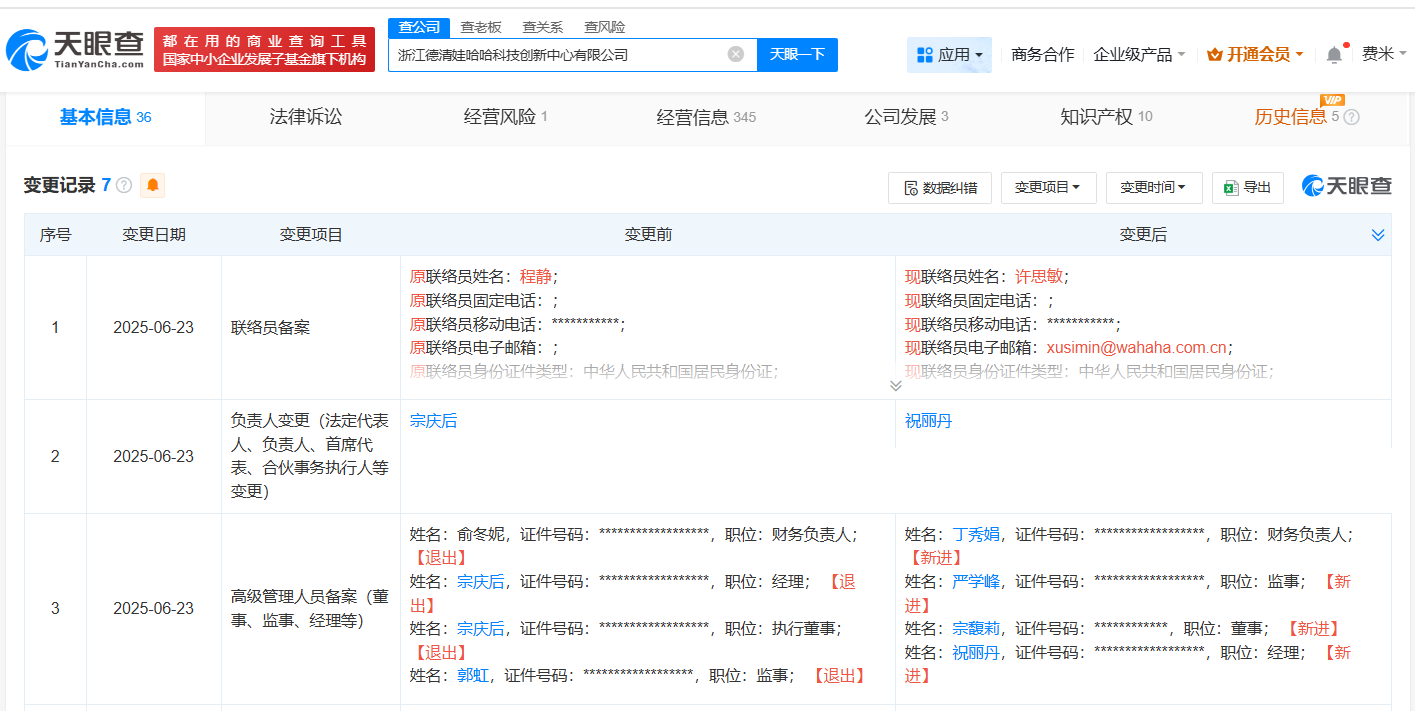
Task: Switch to the 查老板 search tab
Action: (x=481, y=27)
